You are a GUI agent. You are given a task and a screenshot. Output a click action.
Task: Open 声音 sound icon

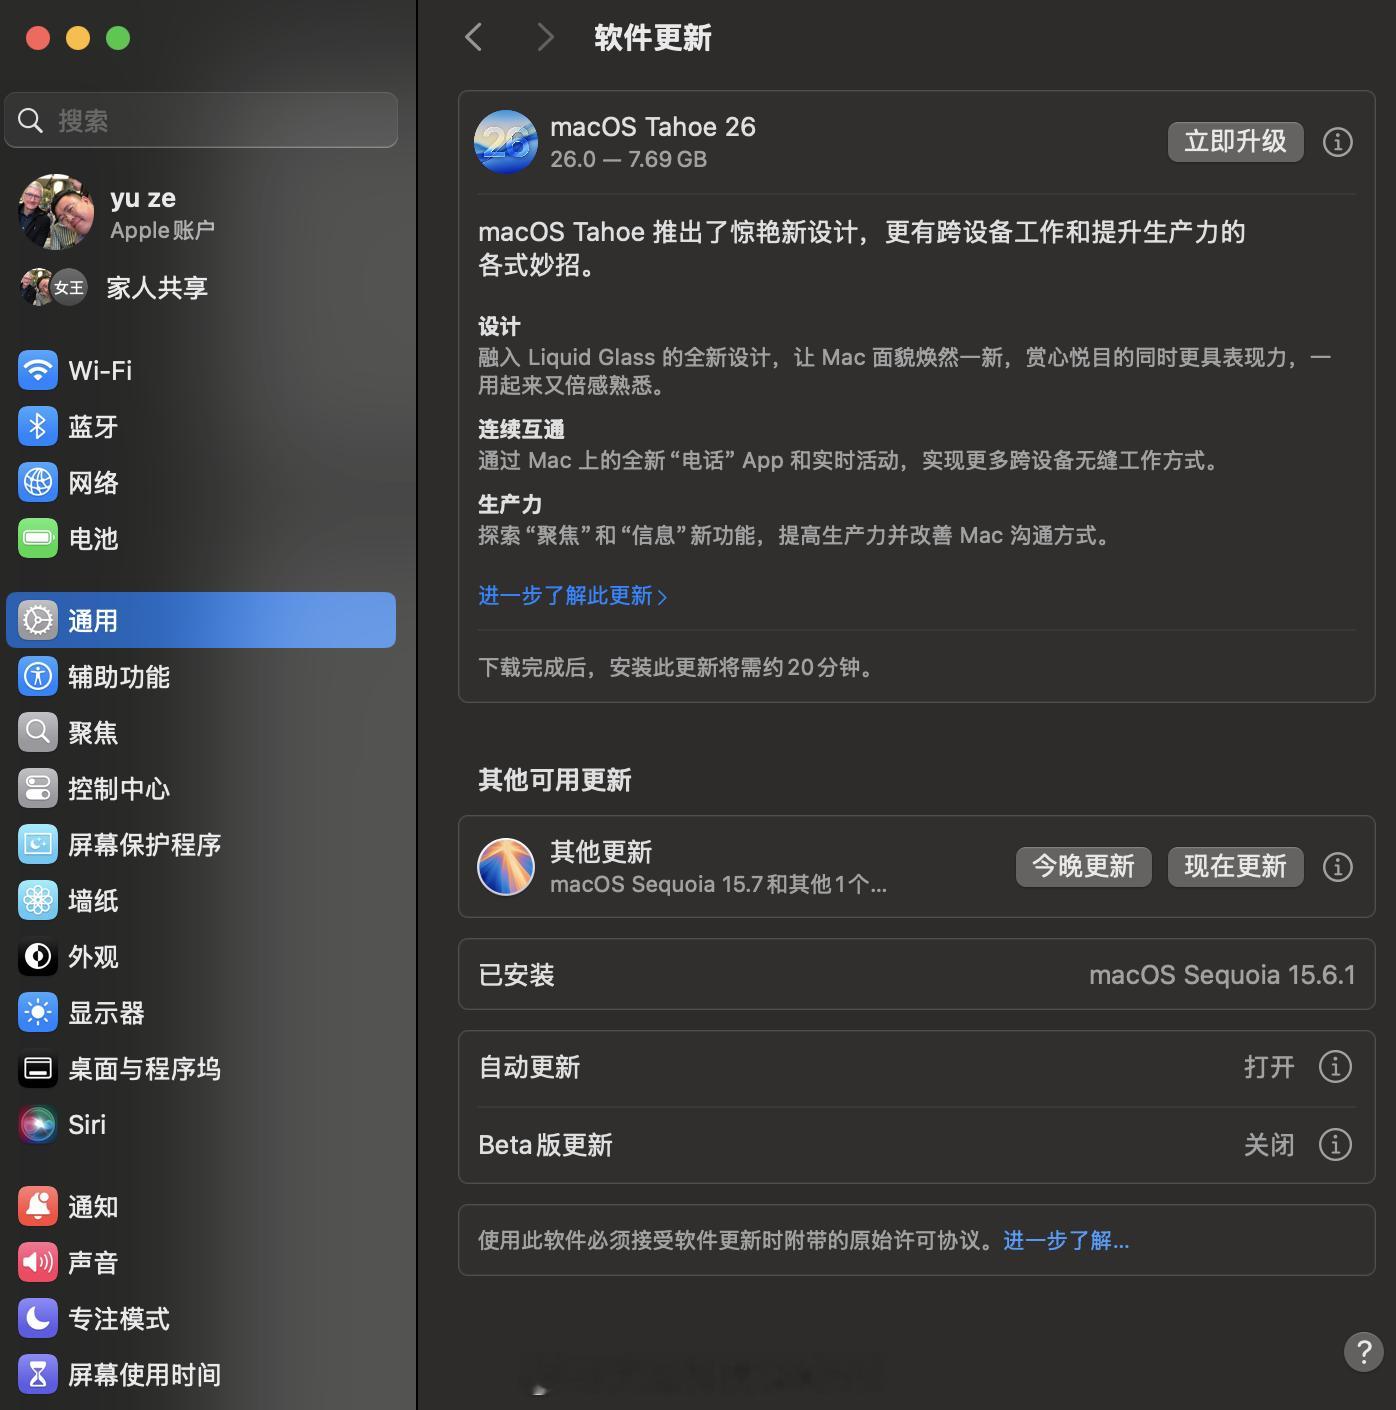point(38,1262)
